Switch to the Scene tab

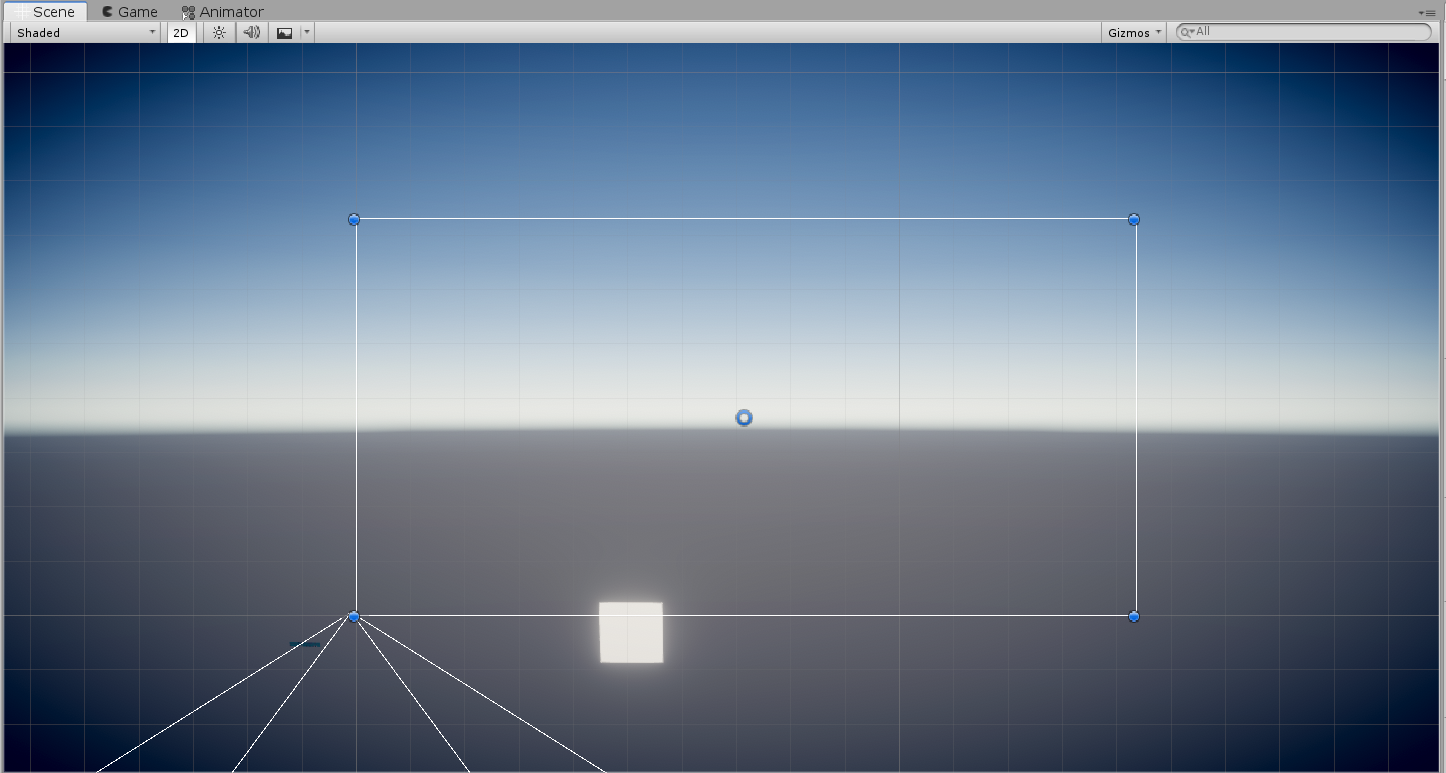45,12
